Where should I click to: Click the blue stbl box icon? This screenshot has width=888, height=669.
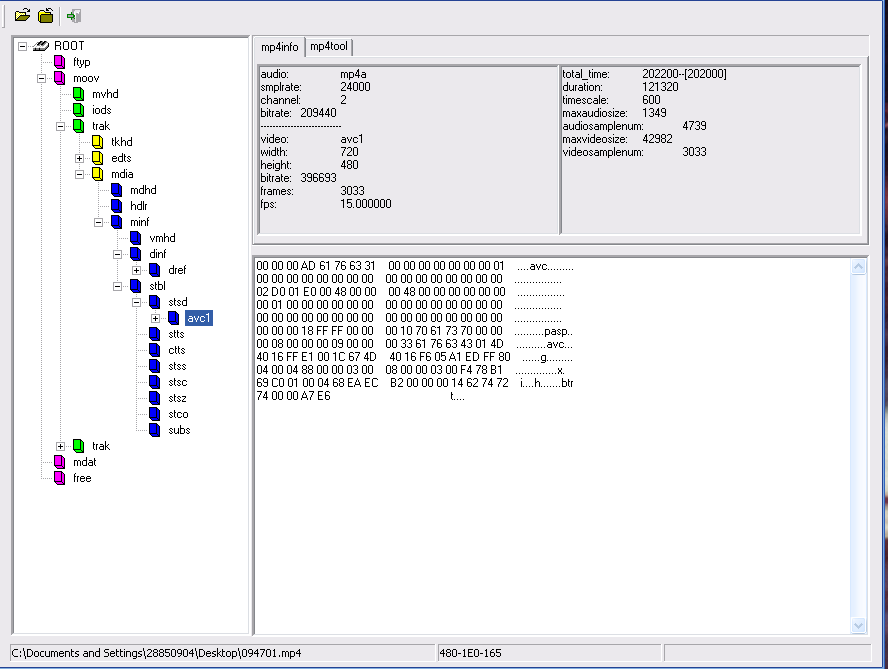(136, 286)
